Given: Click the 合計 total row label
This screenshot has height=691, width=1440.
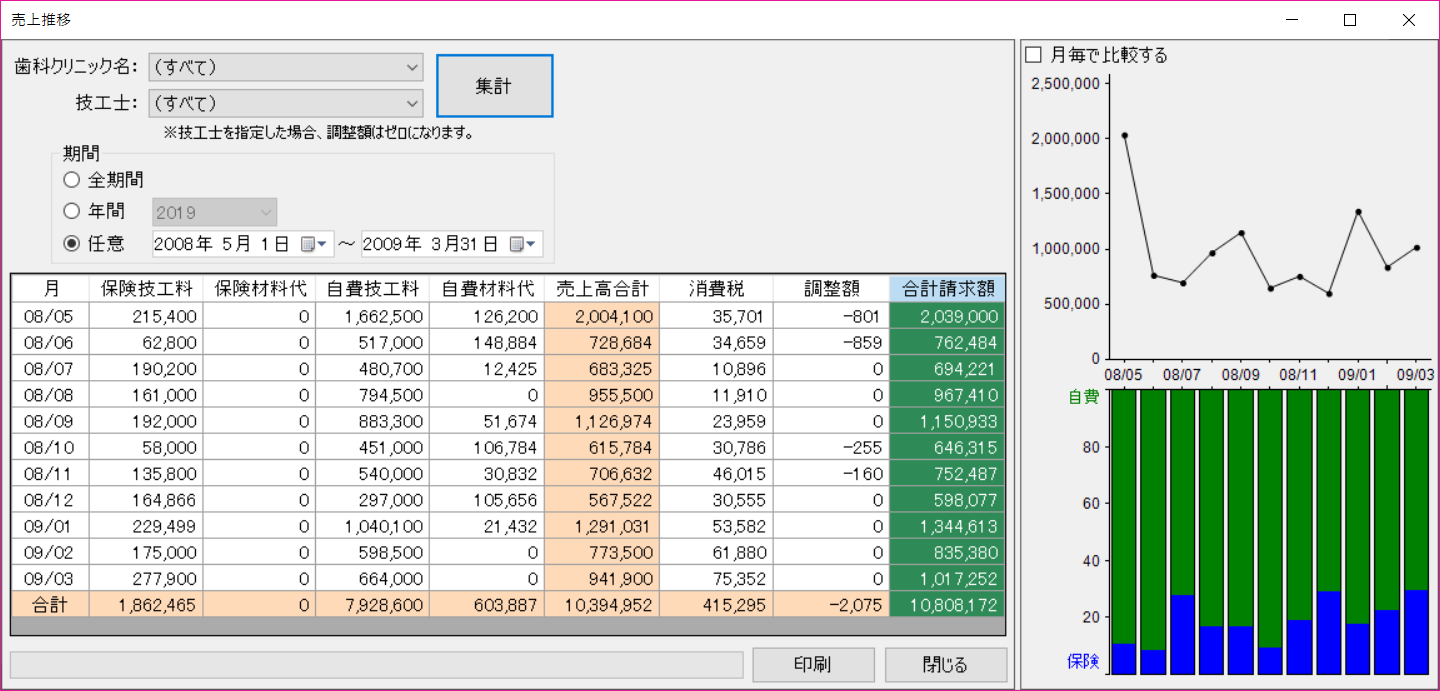Looking at the screenshot, I should point(50,604).
